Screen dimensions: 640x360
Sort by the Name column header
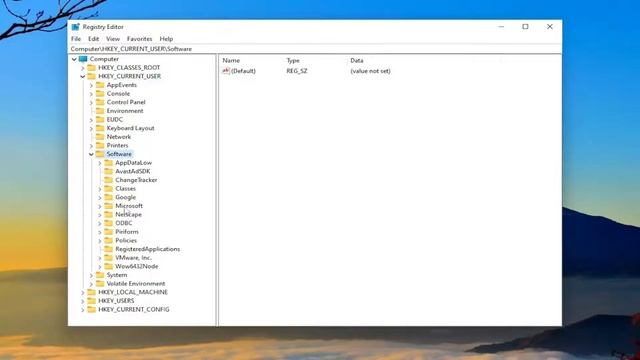click(231, 60)
